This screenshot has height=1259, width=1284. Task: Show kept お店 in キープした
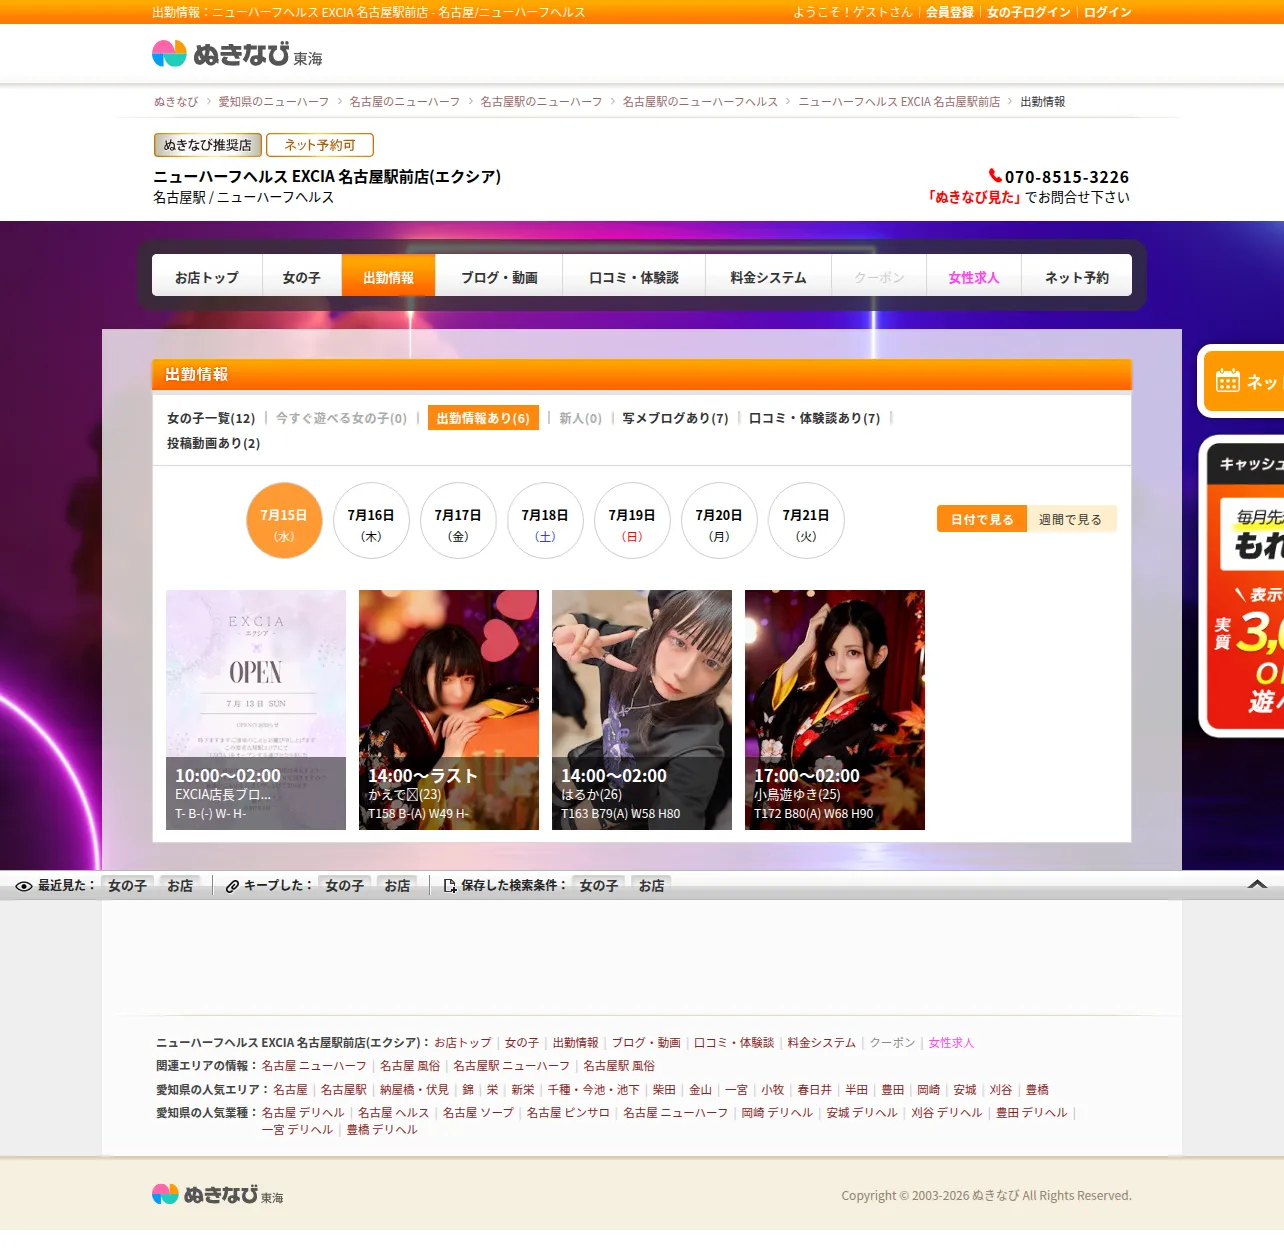click(x=398, y=886)
